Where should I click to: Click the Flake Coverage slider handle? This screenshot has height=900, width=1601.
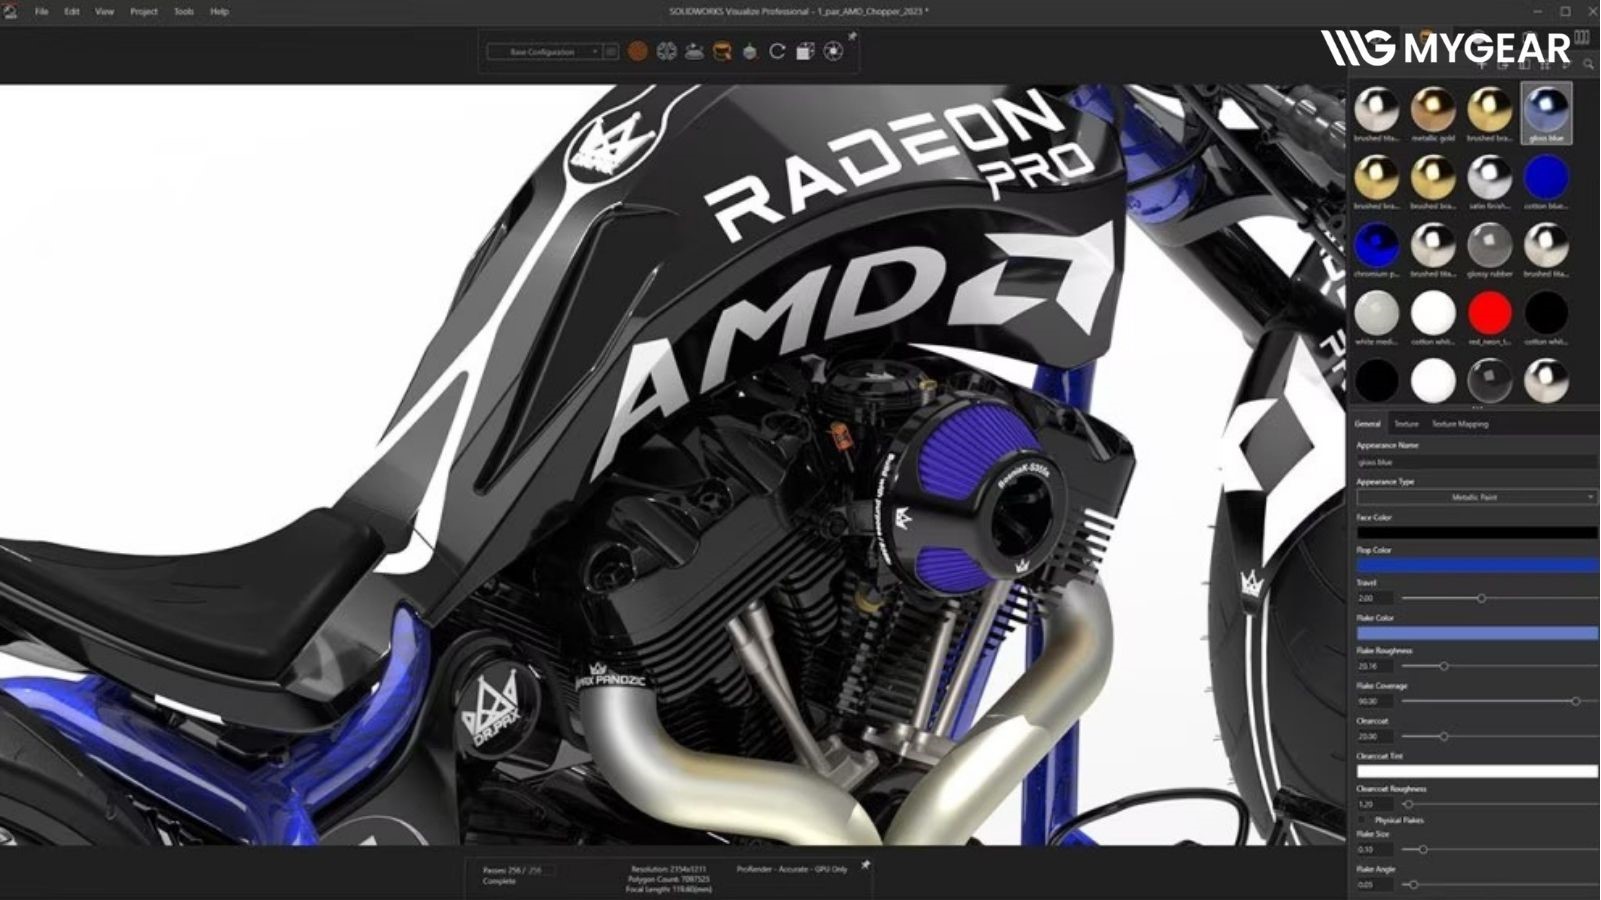(1575, 702)
